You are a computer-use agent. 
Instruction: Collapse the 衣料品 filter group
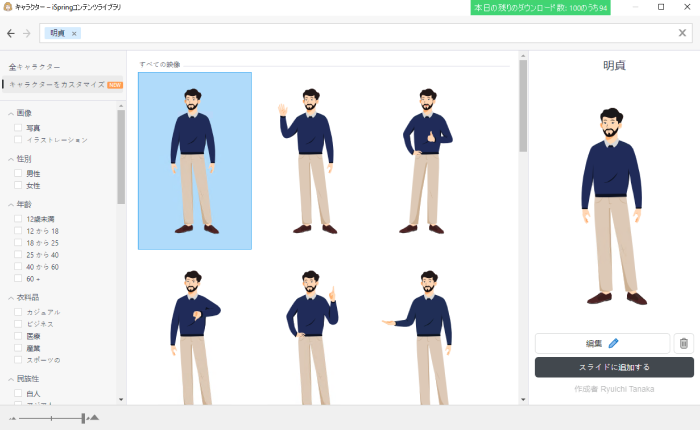click(11, 298)
